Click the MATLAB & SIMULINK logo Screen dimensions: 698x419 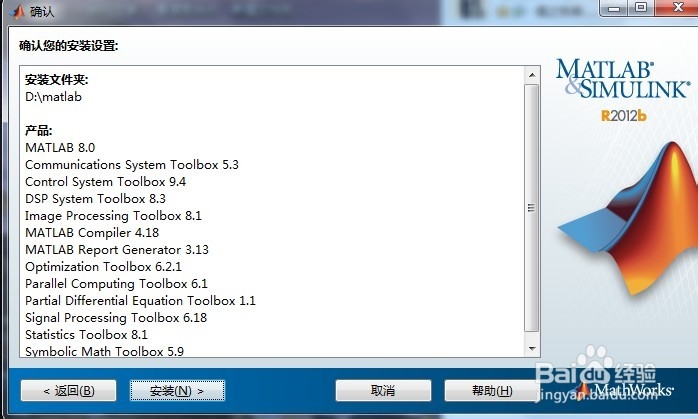[623, 79]
